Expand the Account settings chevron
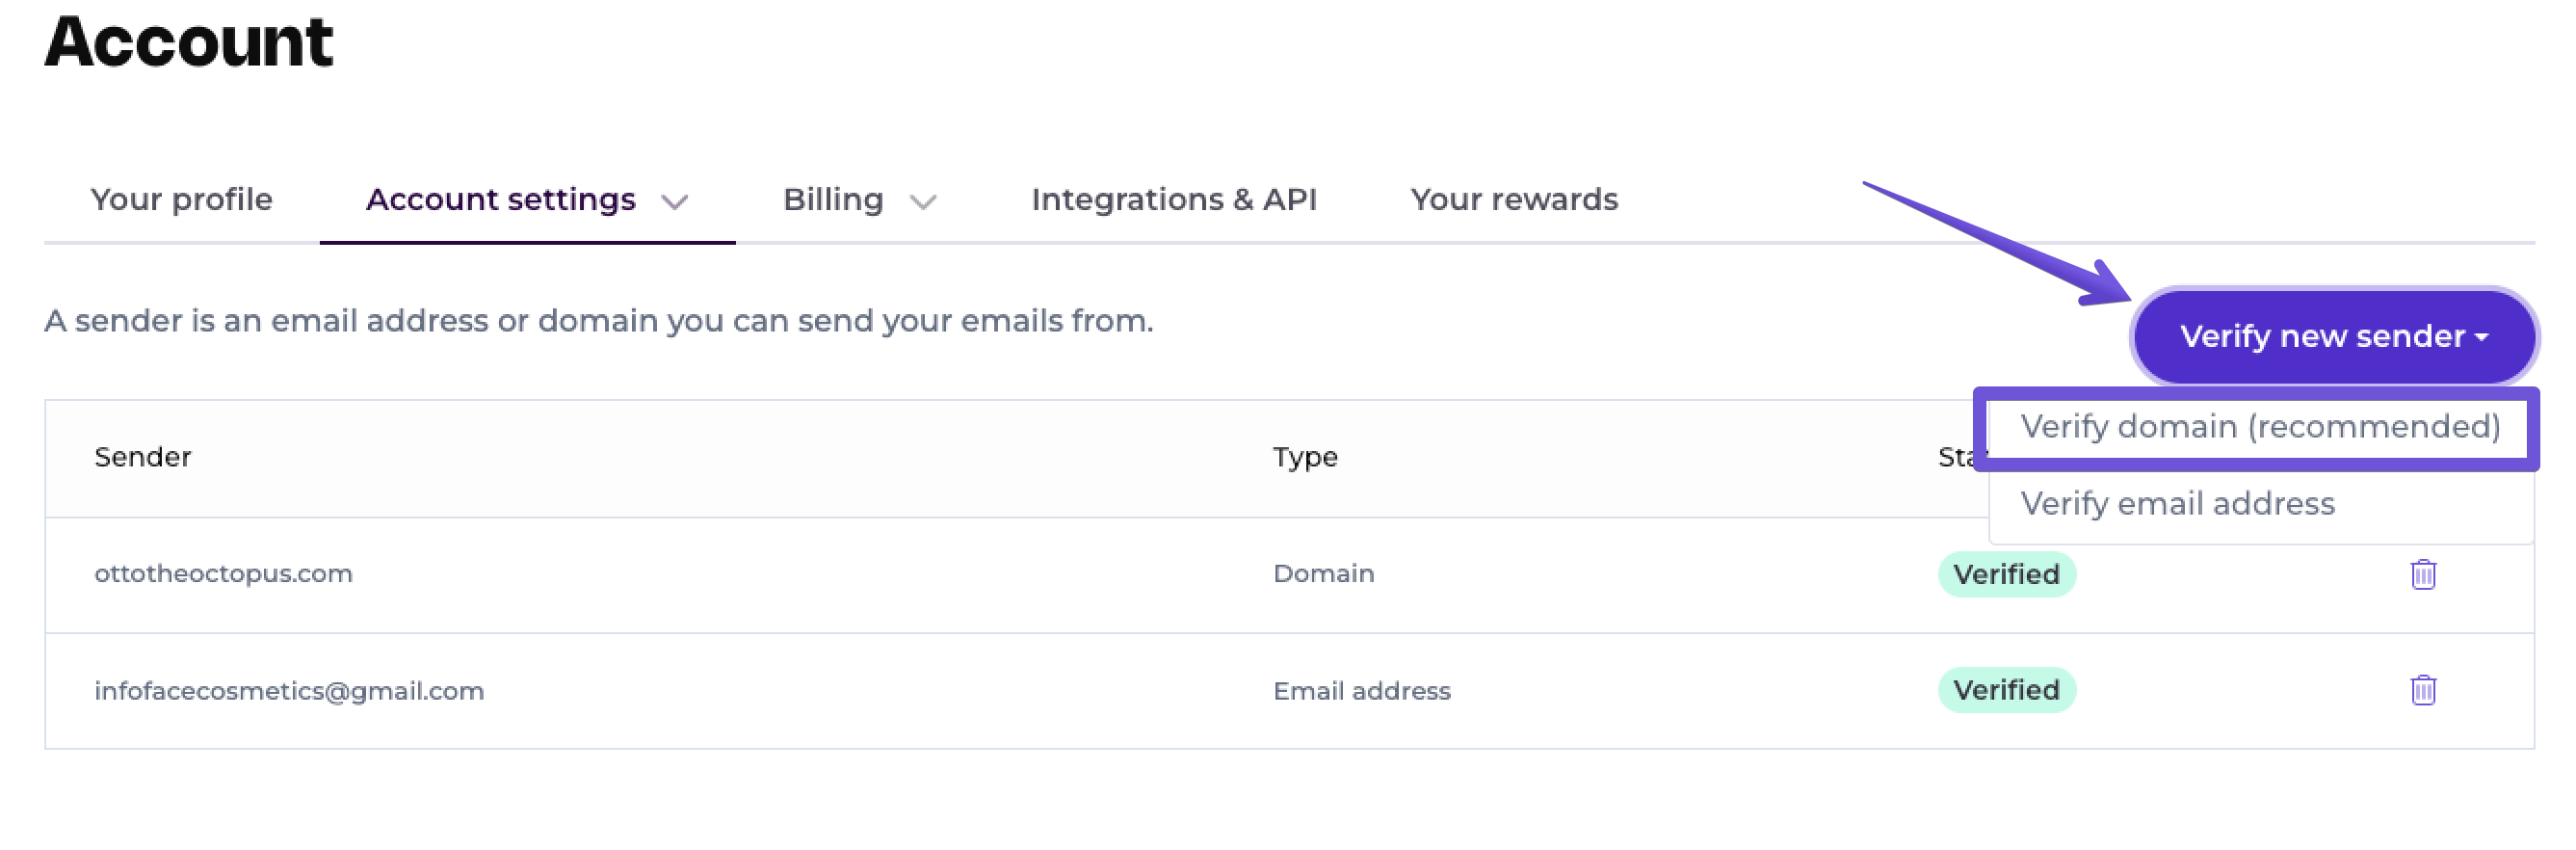 pyautogui.click(x=675, y=202)
